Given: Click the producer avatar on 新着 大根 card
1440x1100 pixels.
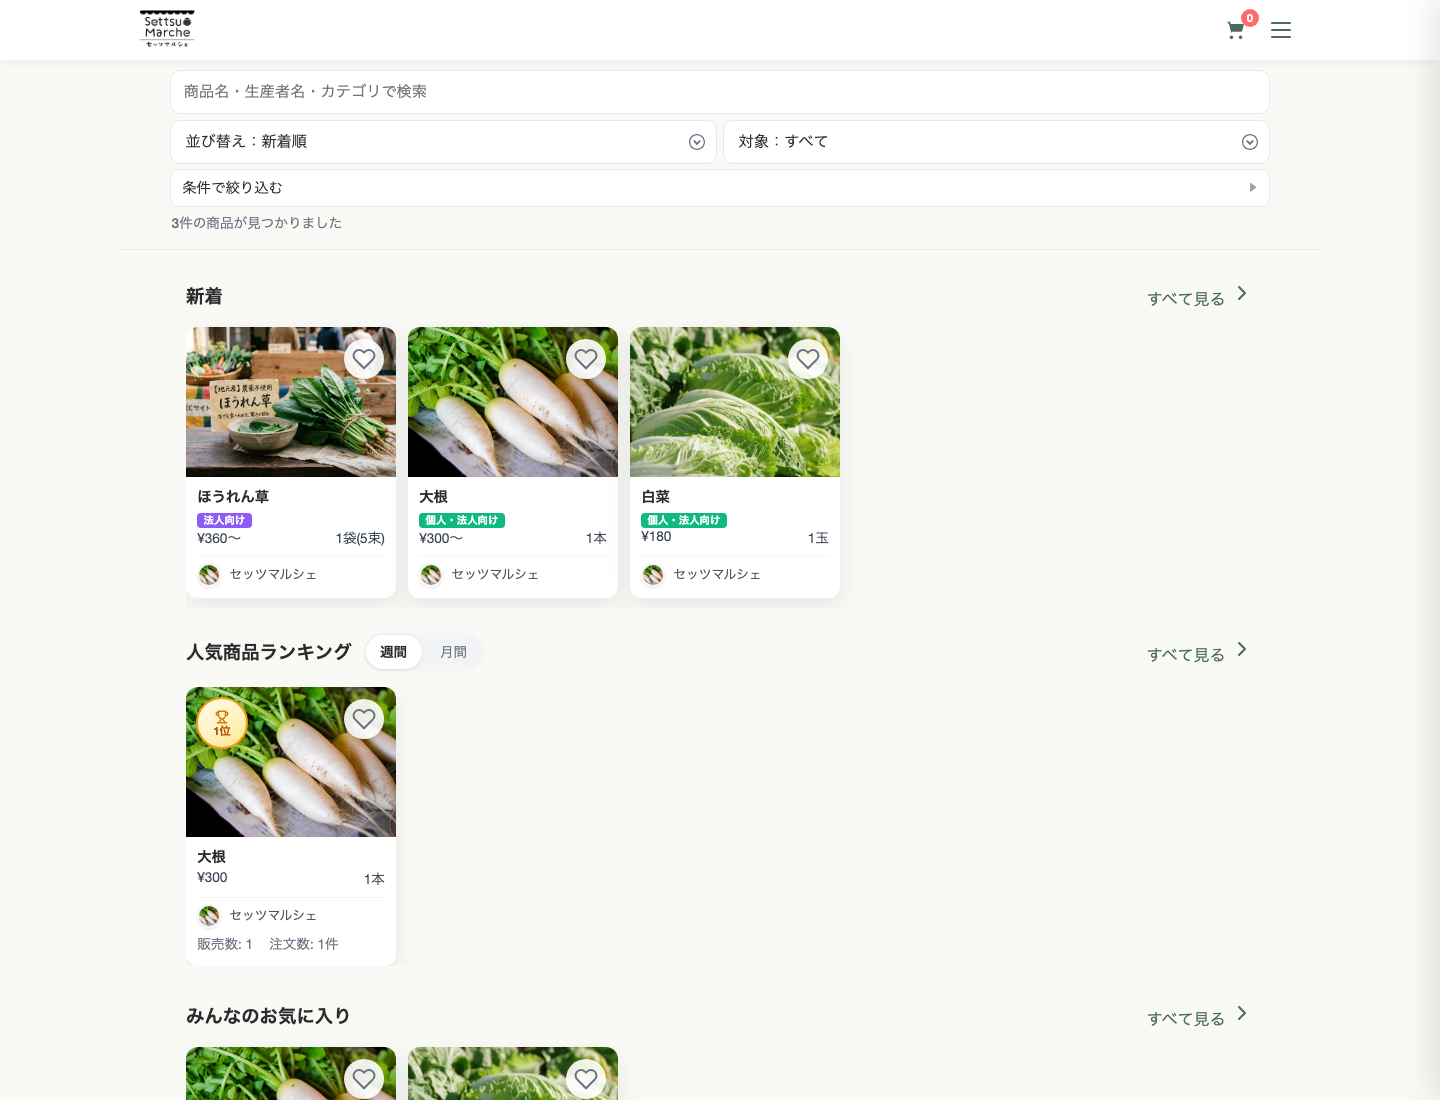Looking at the screenshot, I should pyautogui.click(x=431, y=575).
